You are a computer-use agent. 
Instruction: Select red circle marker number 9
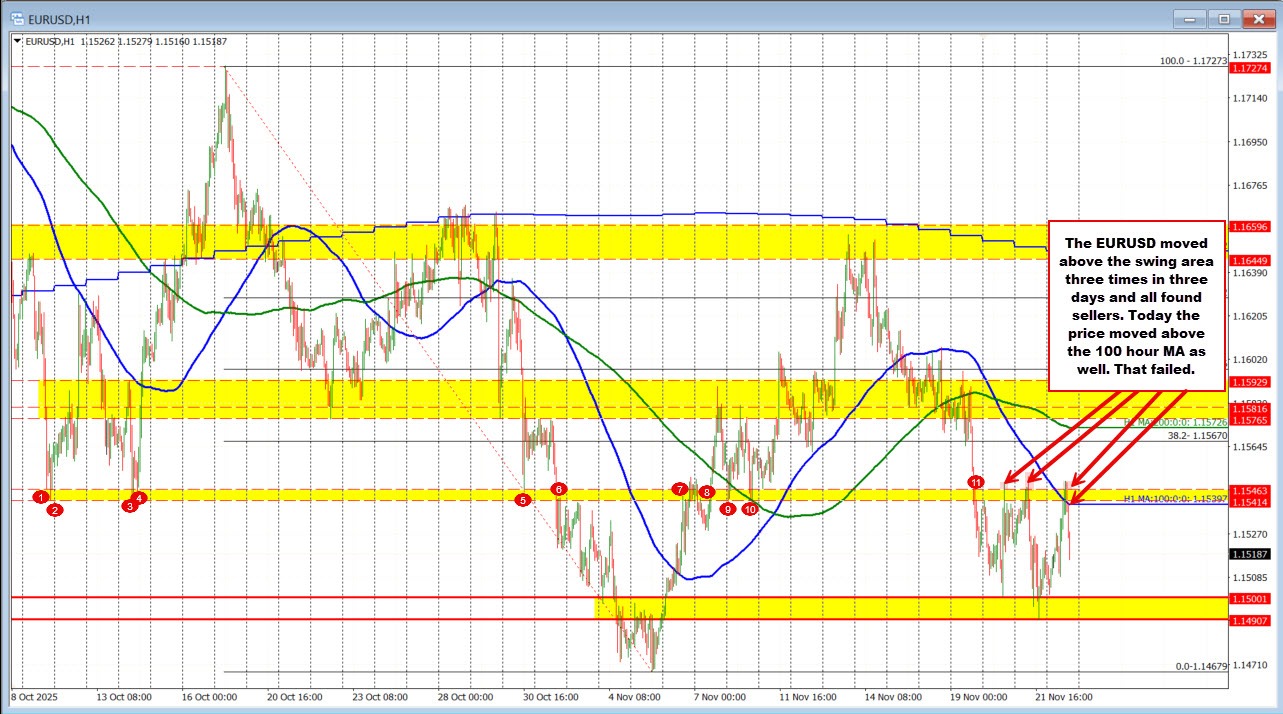coord(728,509)
